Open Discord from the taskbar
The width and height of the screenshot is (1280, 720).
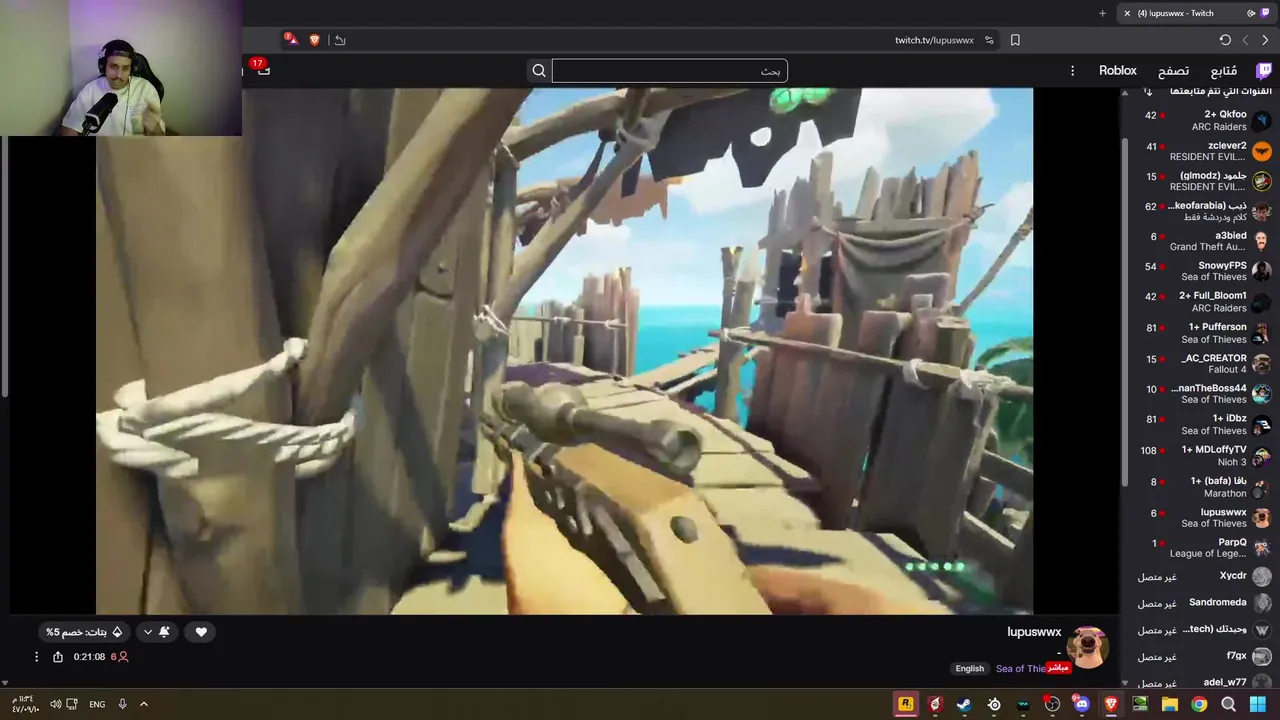point(1081,704)
